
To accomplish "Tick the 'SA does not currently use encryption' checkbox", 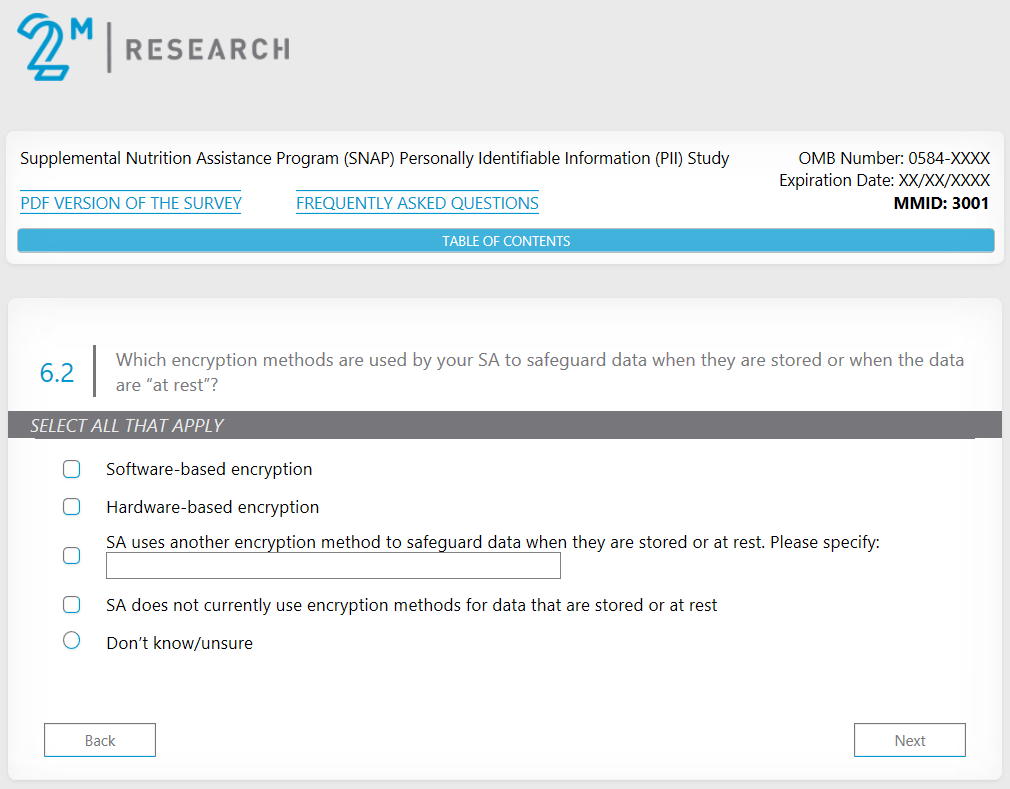I will point(71,605).
